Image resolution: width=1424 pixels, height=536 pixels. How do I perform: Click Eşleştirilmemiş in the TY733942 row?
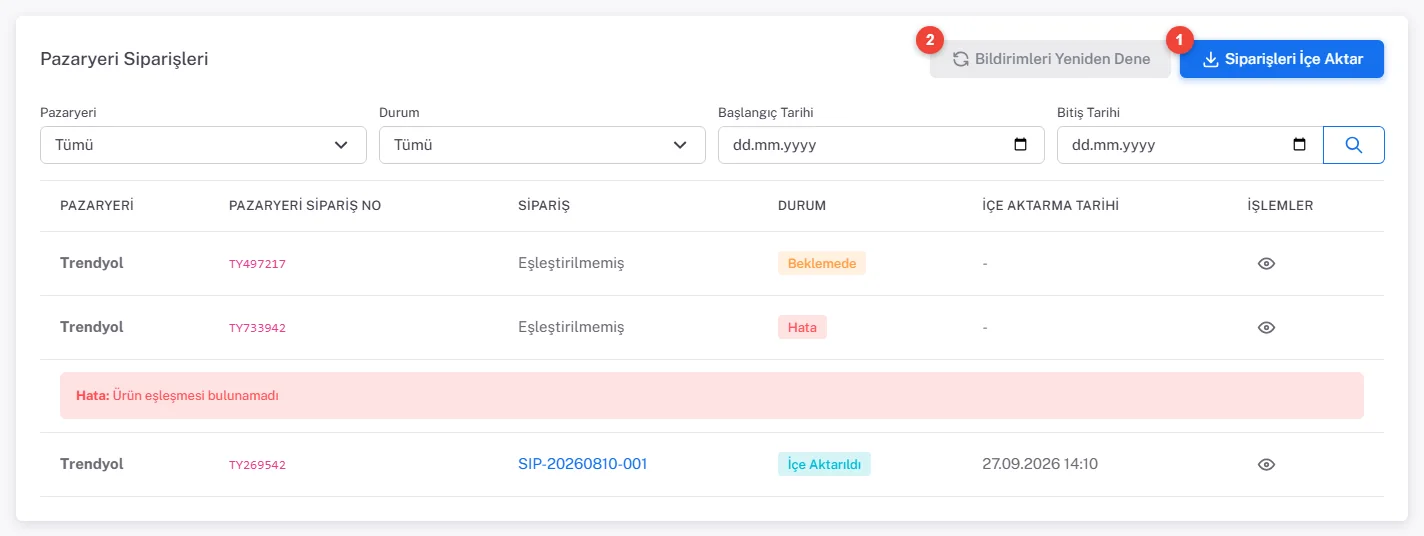click(571, 327)
